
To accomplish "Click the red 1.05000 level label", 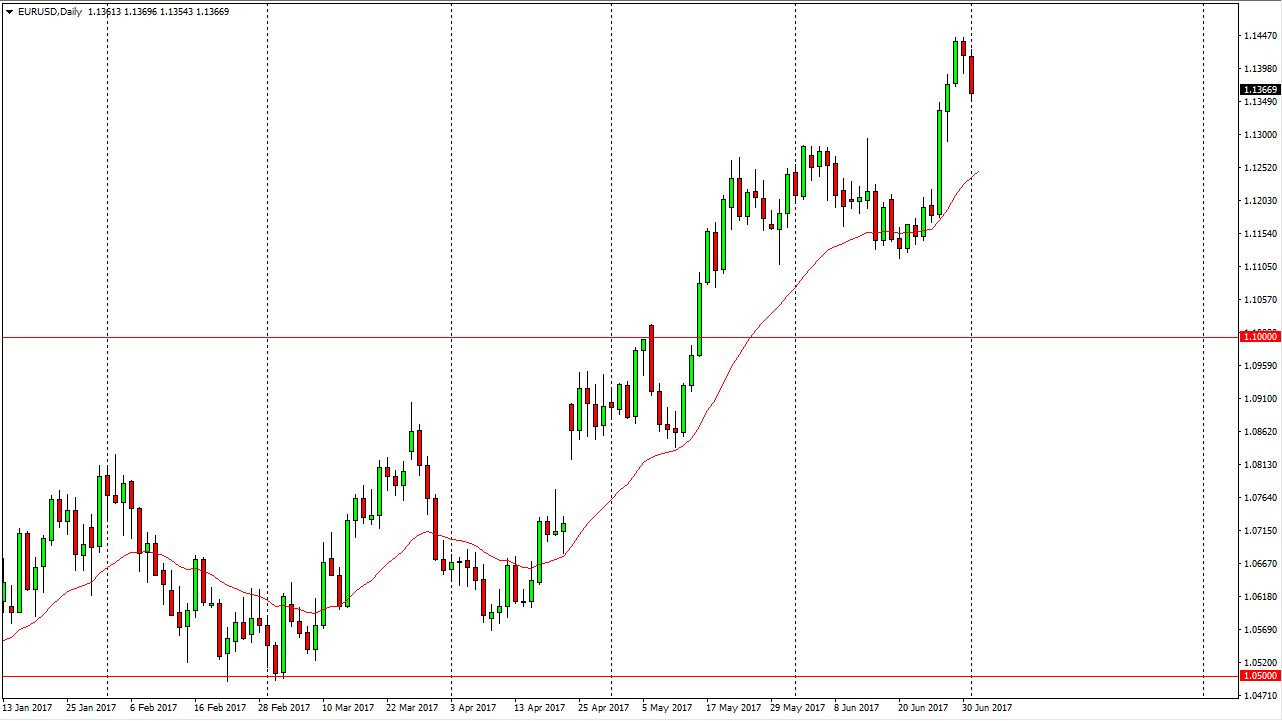I will tap(1260, 676).
